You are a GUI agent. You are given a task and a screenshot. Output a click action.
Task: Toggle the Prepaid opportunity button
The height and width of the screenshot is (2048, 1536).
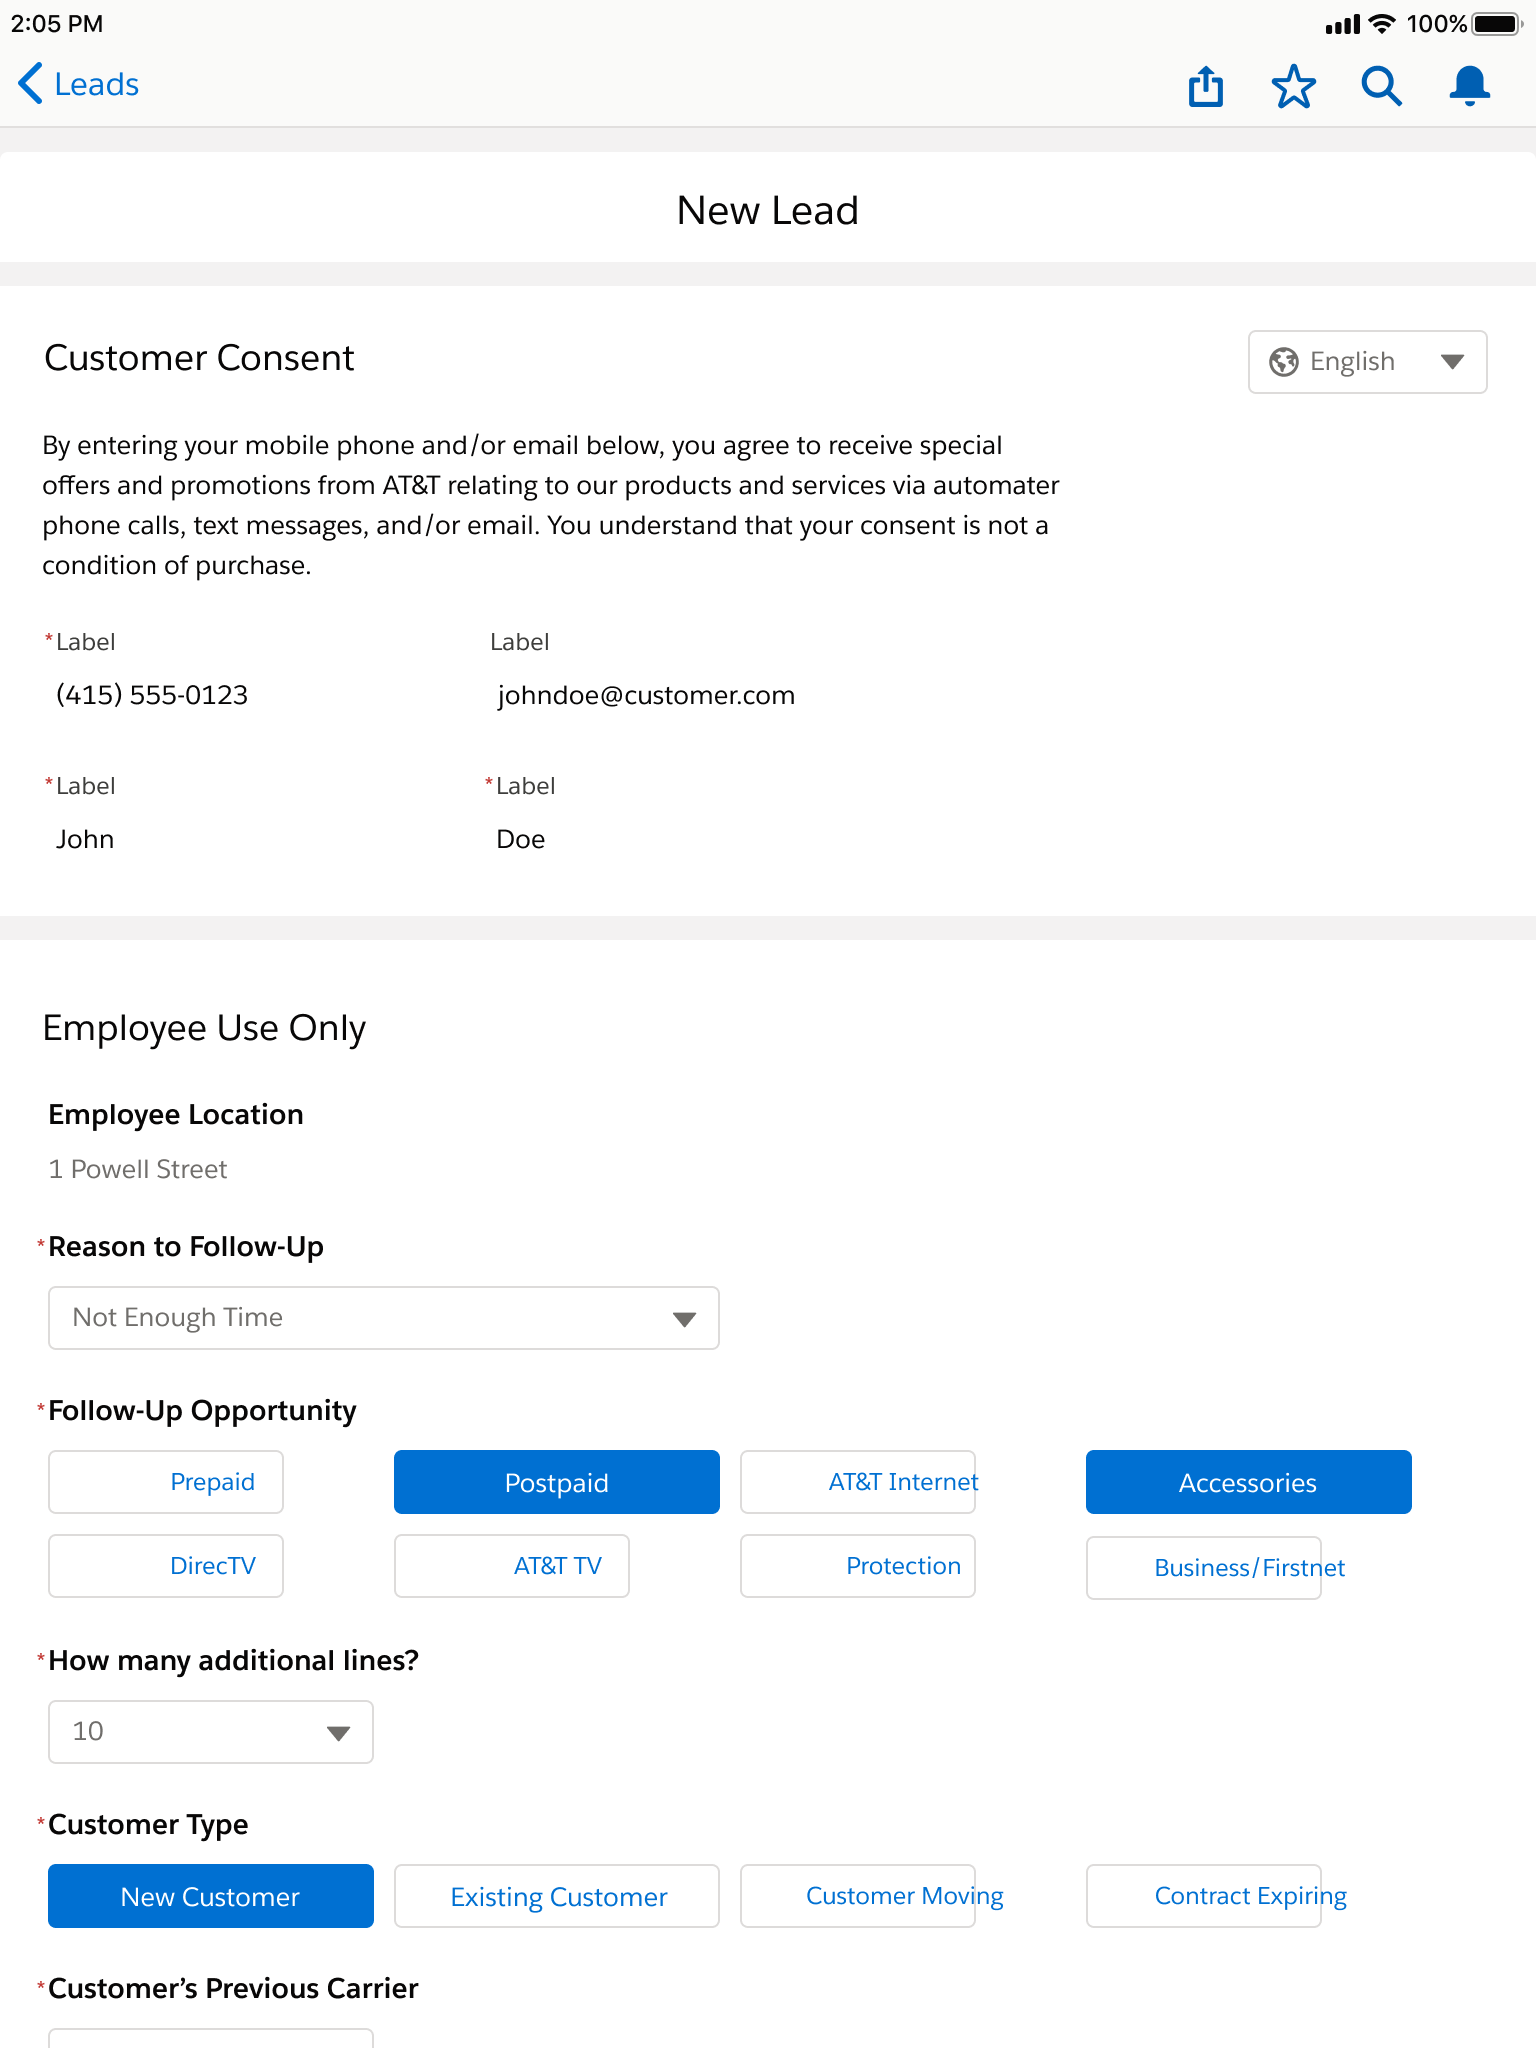(x=166, y=1482)
